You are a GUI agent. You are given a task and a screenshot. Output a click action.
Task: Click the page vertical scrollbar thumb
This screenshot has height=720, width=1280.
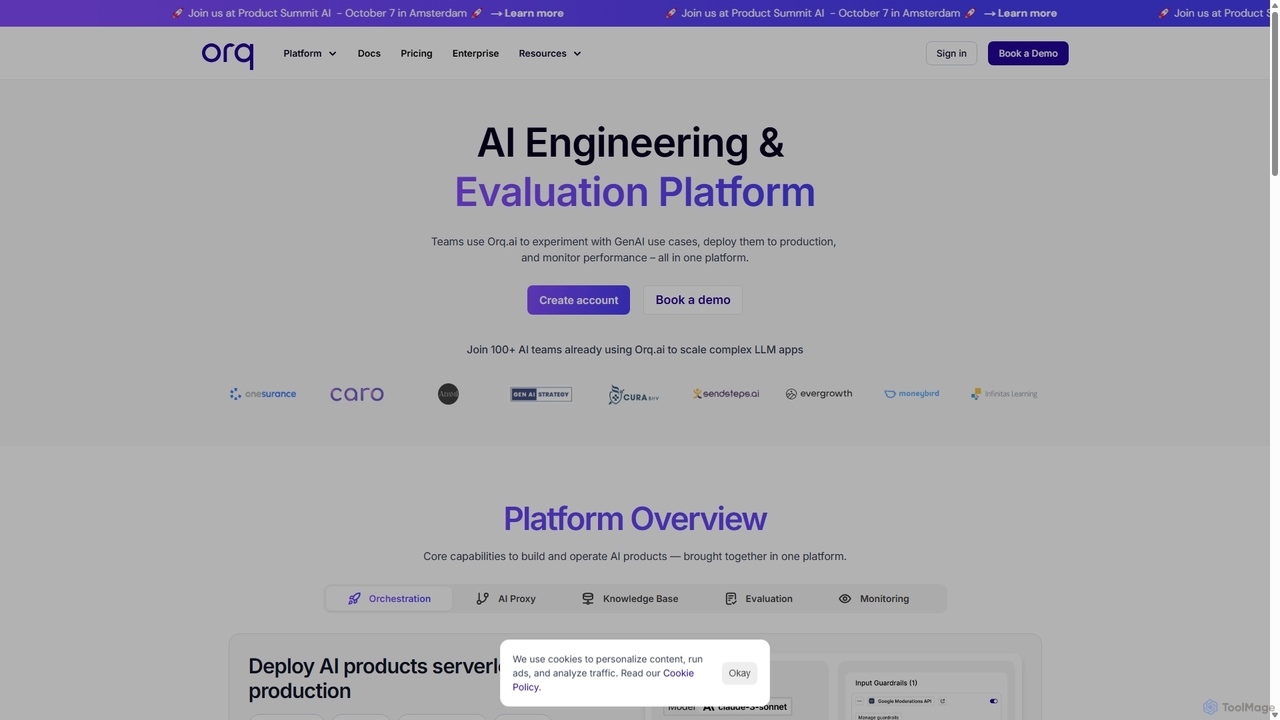[1274, 95]
